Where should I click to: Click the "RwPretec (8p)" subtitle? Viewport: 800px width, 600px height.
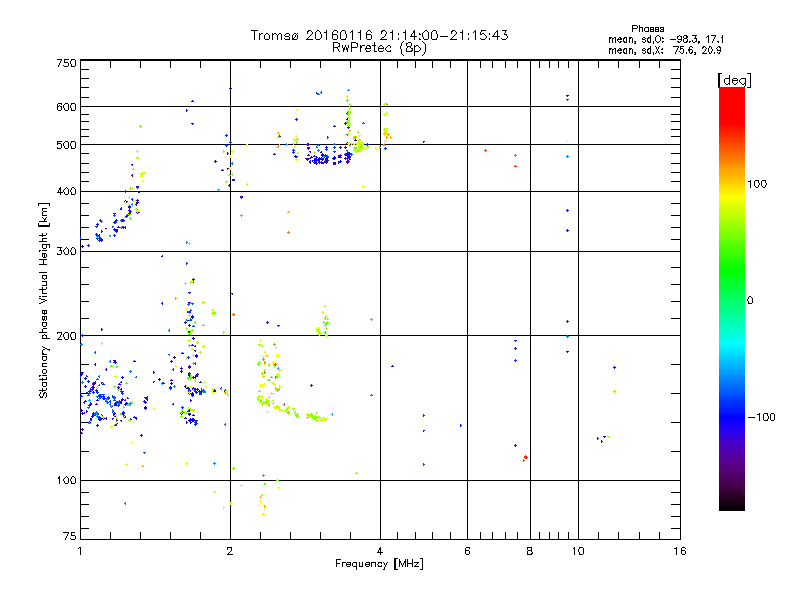379,48
